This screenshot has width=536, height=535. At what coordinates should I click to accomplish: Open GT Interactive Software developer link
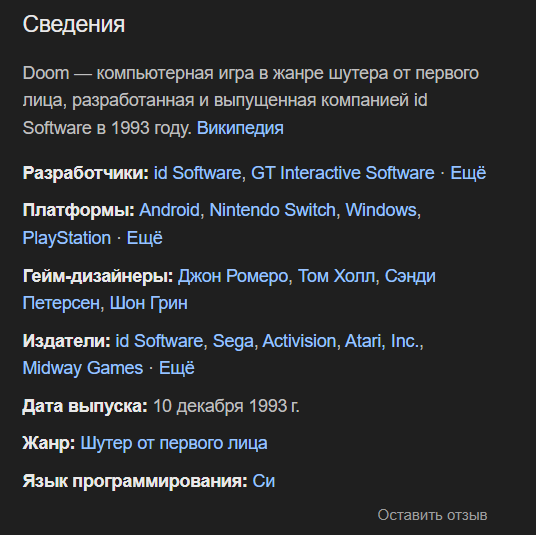pyautogui.click(x=343, y=173)
